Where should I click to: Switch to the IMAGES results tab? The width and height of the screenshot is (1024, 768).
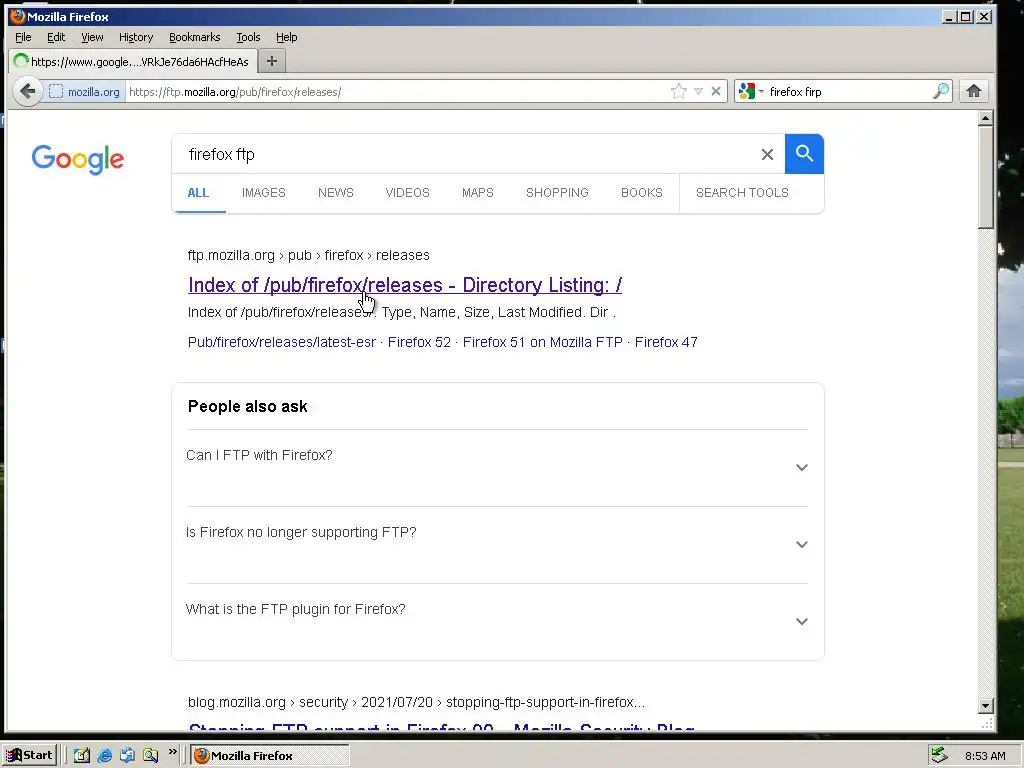pyautogui.click(x=264, y=193)
